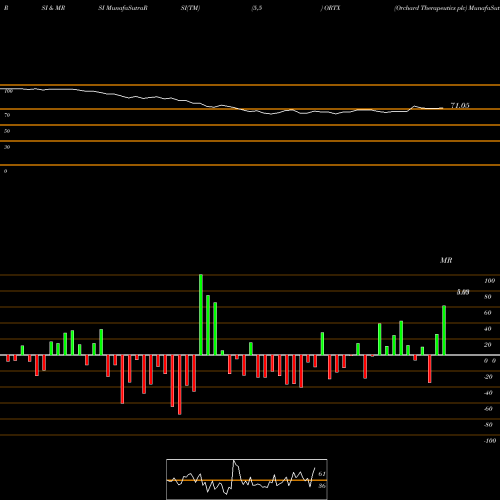The image size is (500, 500).
Task: Click the -60 label on MR axis
Action: pyautogui.click(x=488, y=409)
